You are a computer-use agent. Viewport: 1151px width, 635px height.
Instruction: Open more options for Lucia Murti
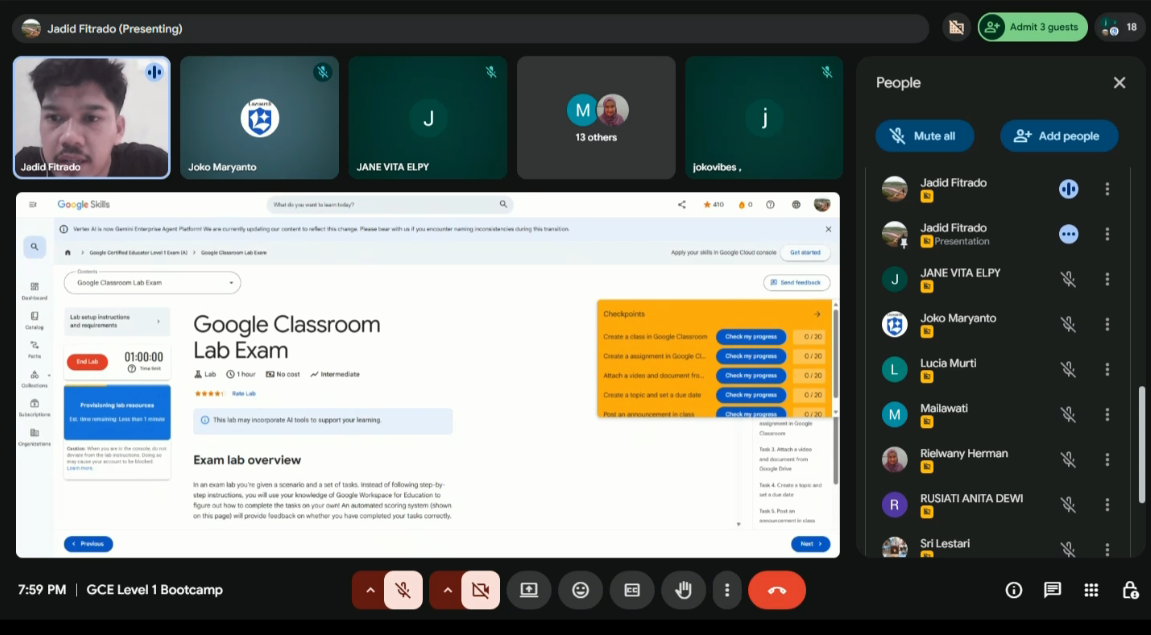1107,369
